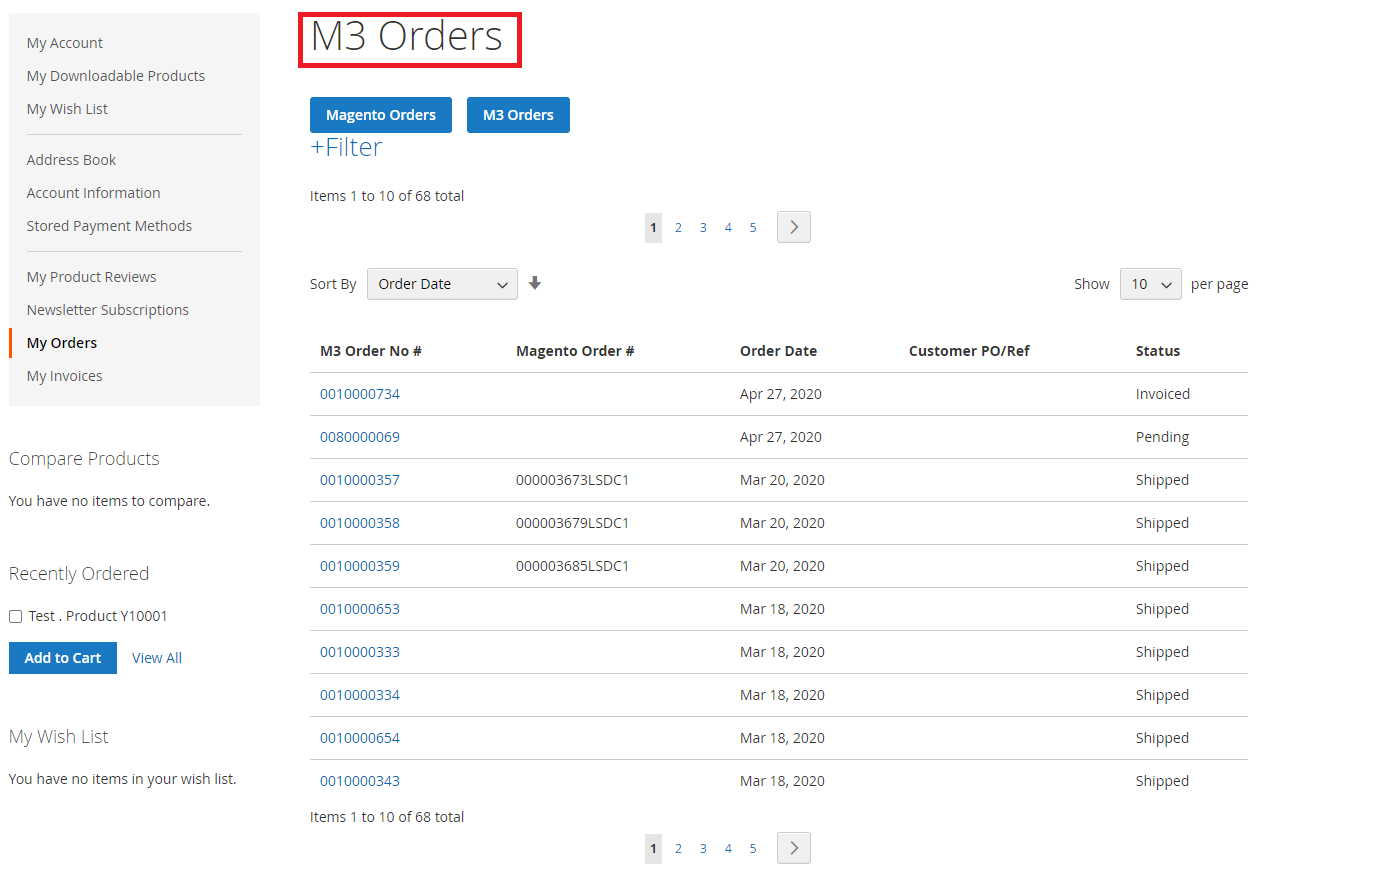This screenshot has height=875, width=1397.
Task: Open order 0010000357
Action: coord(360,480)
